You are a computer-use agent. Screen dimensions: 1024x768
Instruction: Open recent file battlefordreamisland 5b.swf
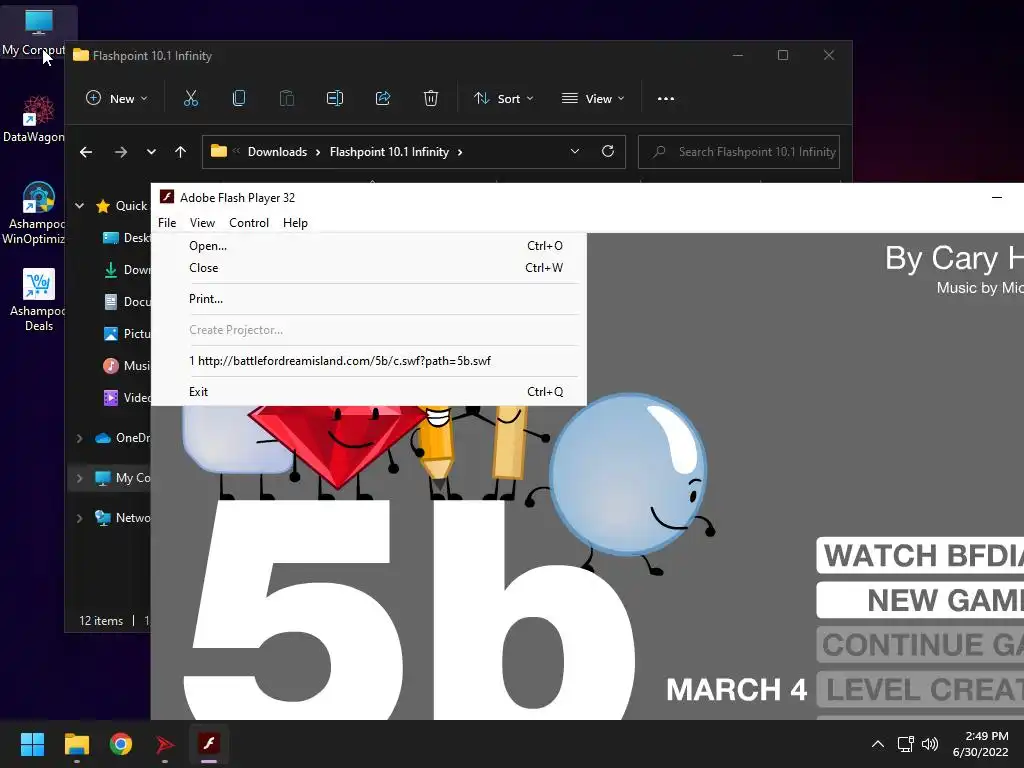[369, 360]
